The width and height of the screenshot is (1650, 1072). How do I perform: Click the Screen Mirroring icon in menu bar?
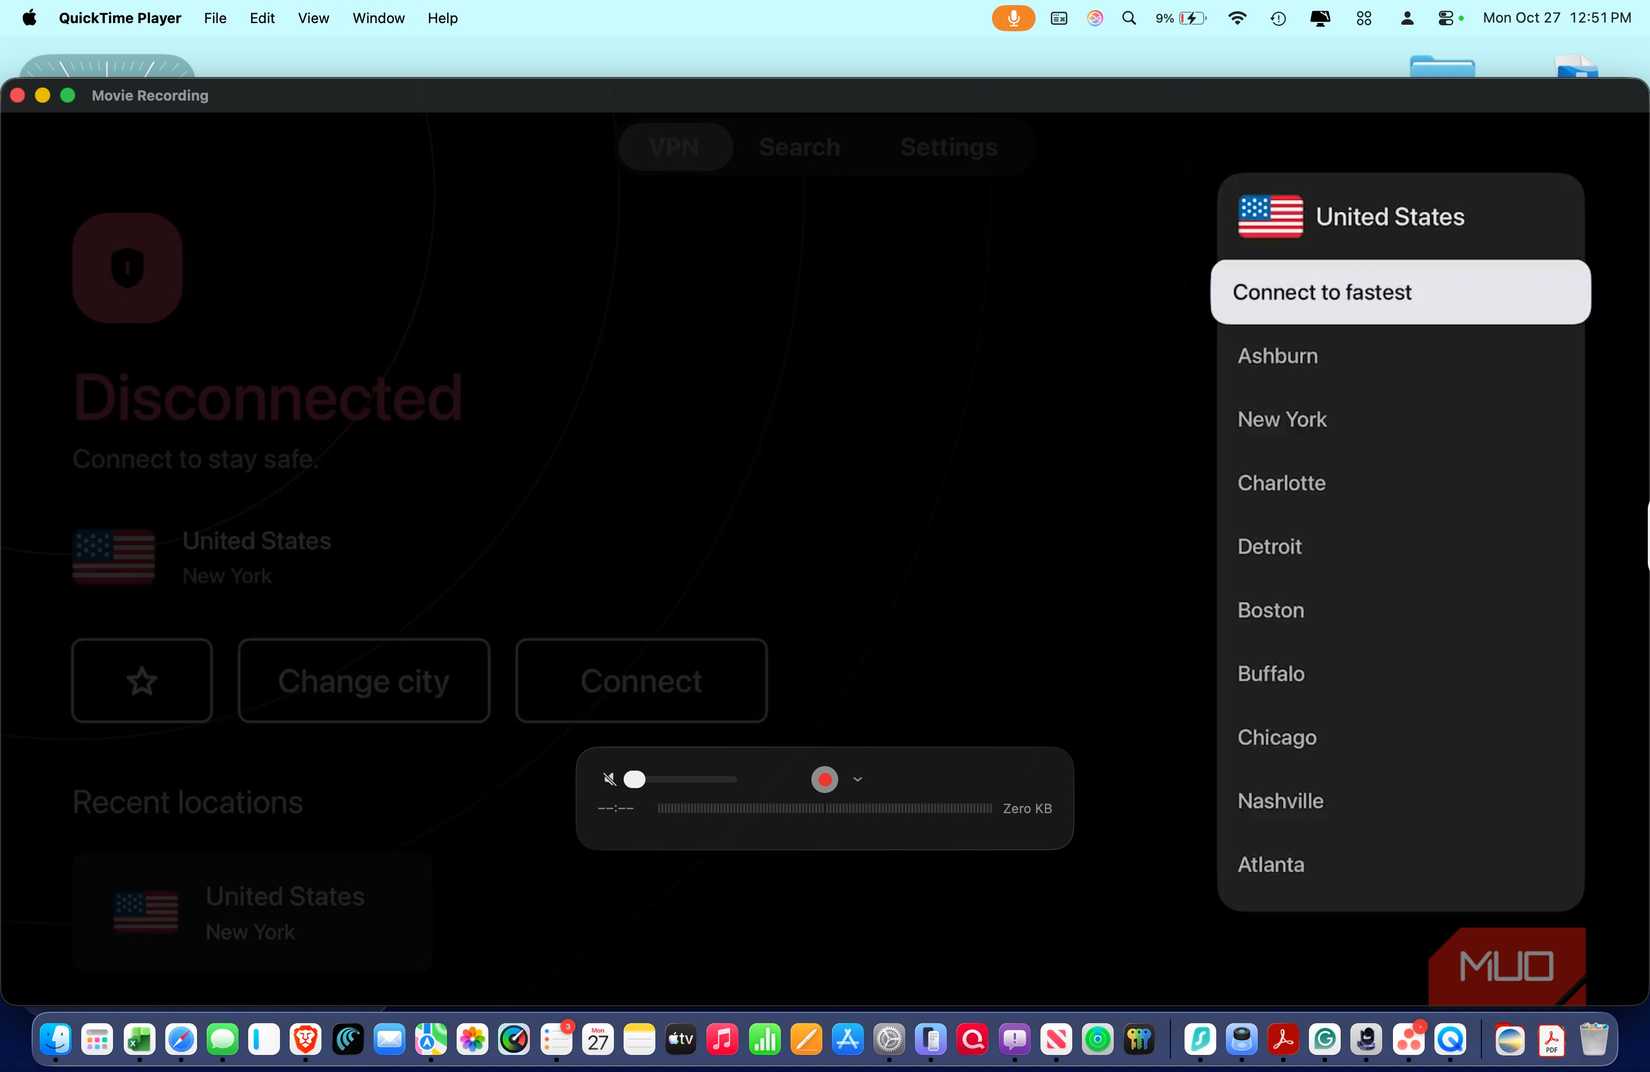(1320, 17)
